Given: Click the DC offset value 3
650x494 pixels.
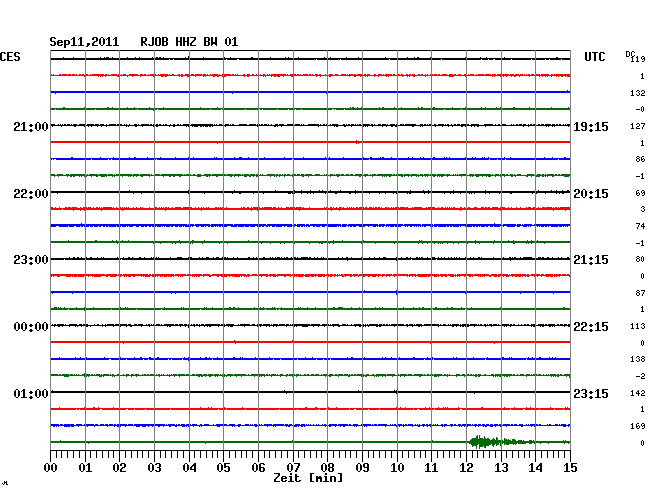Looking at the screenshot, I should pos(643,209).
